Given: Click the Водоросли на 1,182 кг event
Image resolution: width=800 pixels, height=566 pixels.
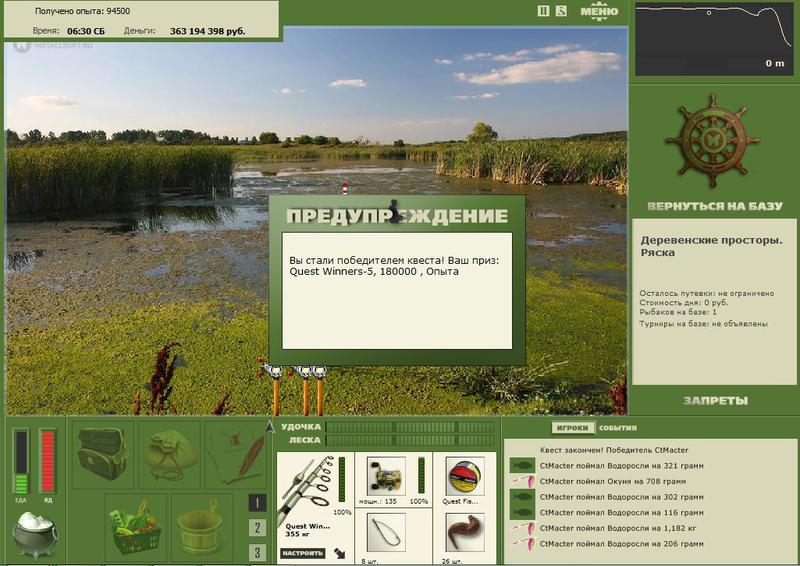Looking at the screenshot, I should coord(617,528).
